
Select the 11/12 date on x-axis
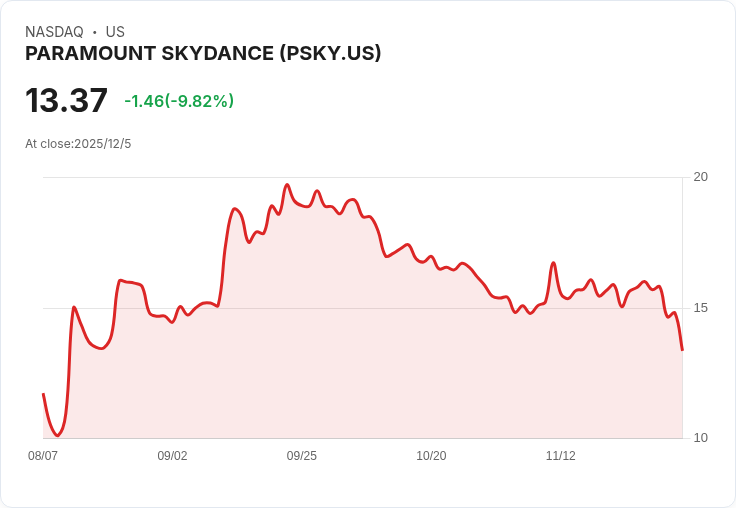(x=560, y=456)
